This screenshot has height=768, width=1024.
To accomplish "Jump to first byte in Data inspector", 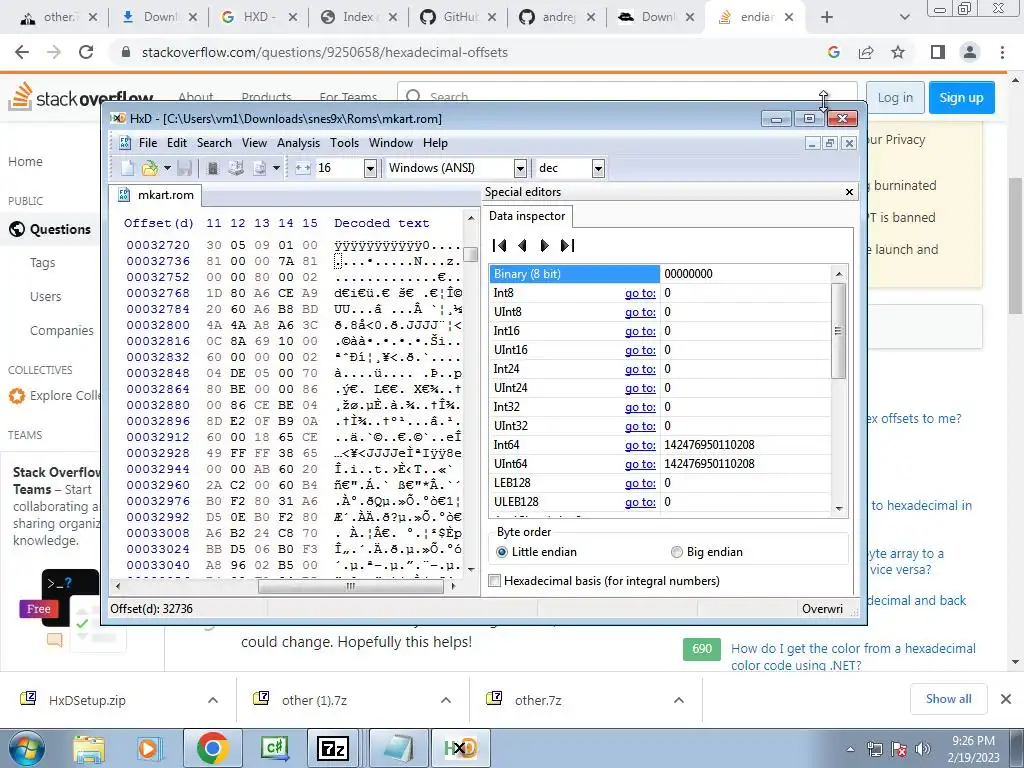I will [500, 246].
